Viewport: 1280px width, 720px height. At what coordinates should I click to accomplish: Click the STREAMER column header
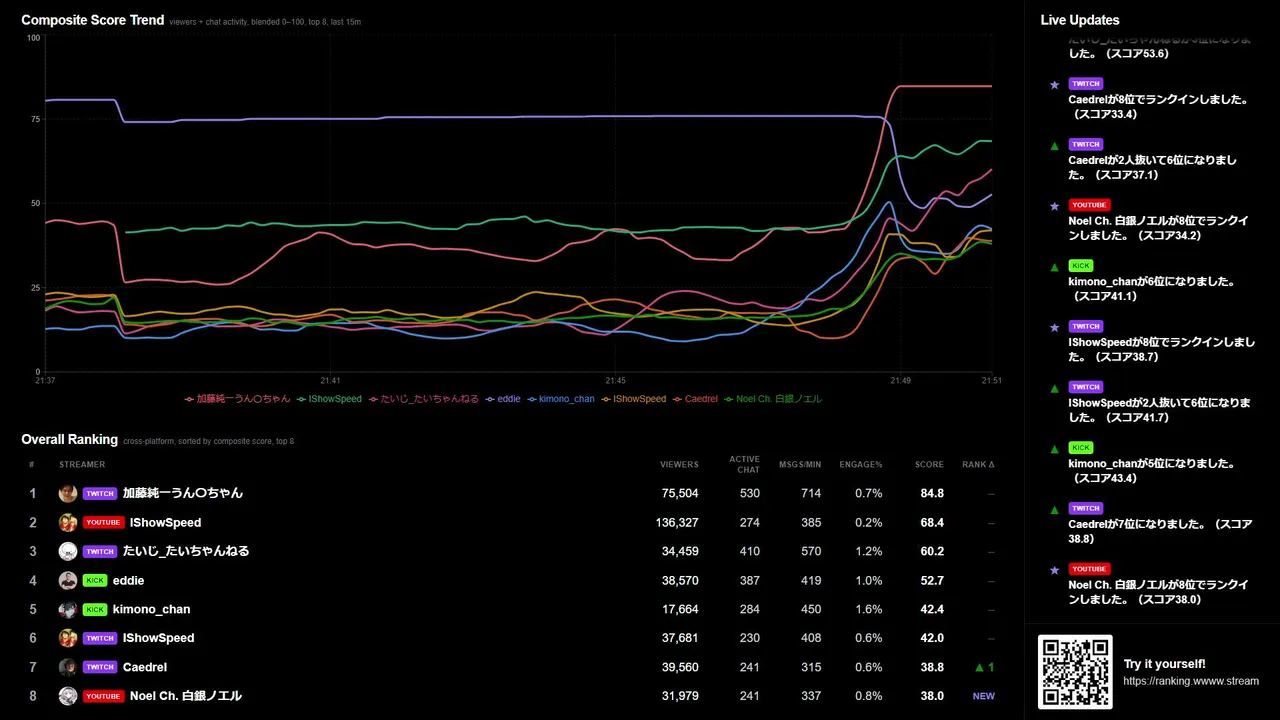pos(82,465)
